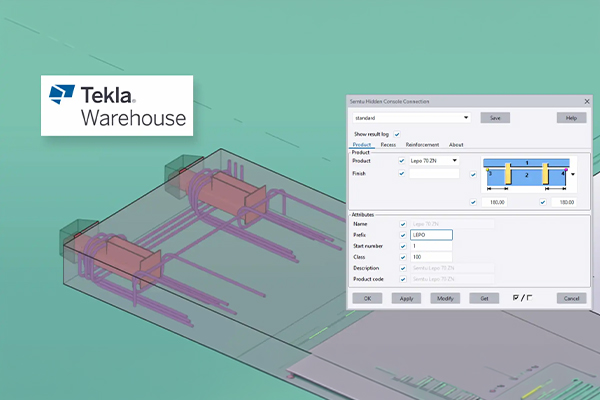The image size is (600, 400).
Task: Click the Tekla Warehouse logo
Action: click(118, 106)
